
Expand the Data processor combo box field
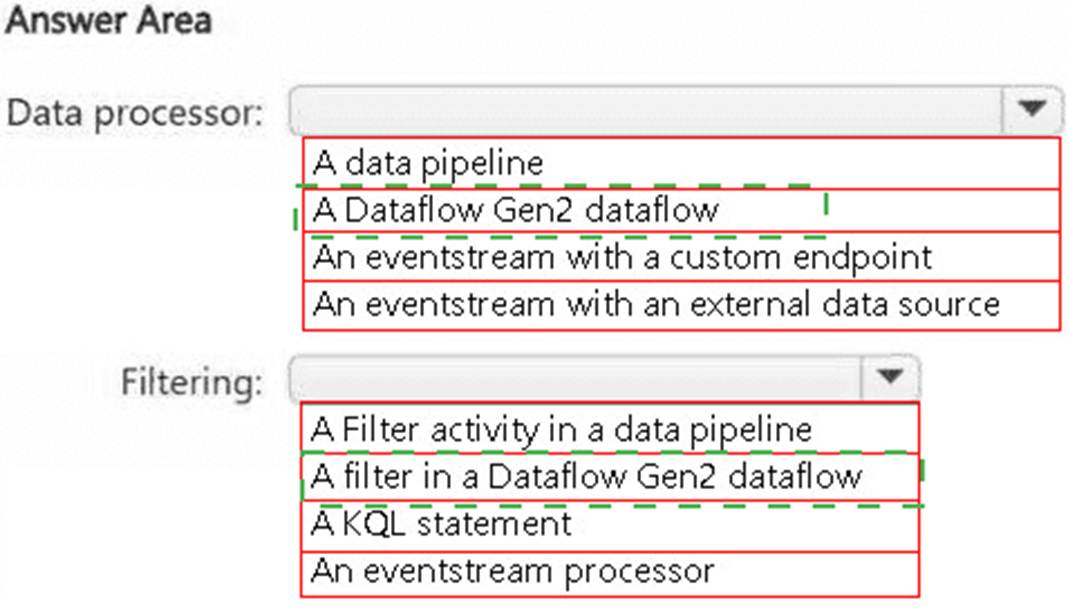(x=650, y=111)
